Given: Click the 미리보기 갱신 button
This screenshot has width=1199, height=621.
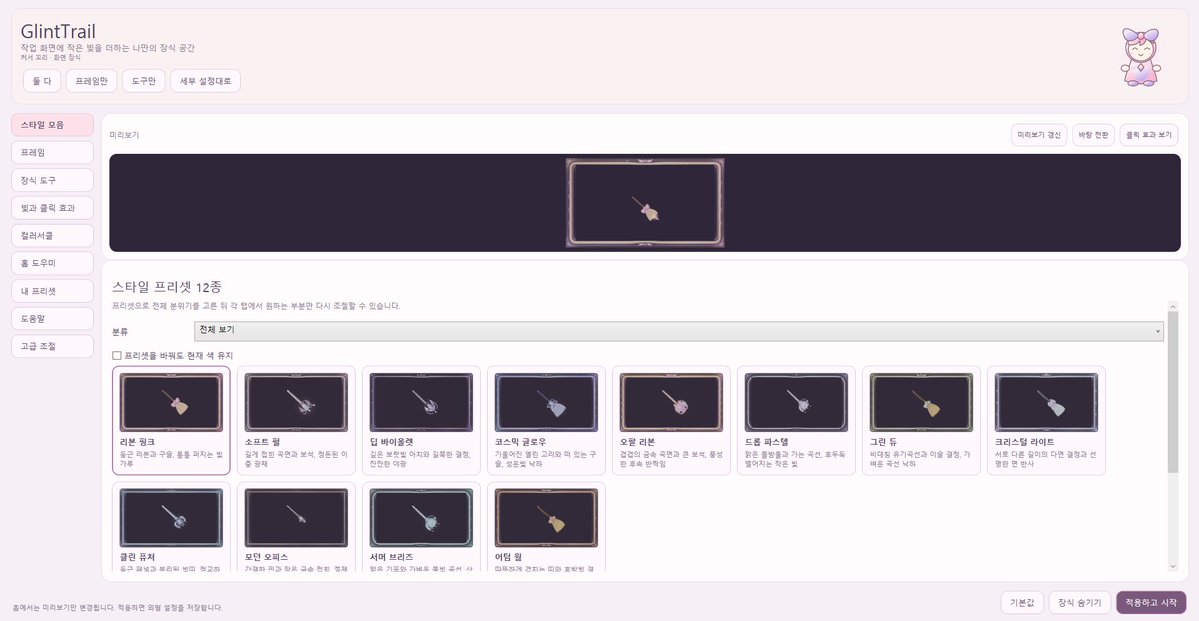Looking at the screenshot, I should [x=1039, y=135].
